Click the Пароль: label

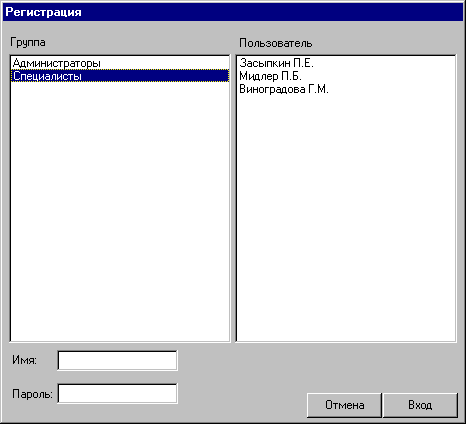(x=32, y=394)
